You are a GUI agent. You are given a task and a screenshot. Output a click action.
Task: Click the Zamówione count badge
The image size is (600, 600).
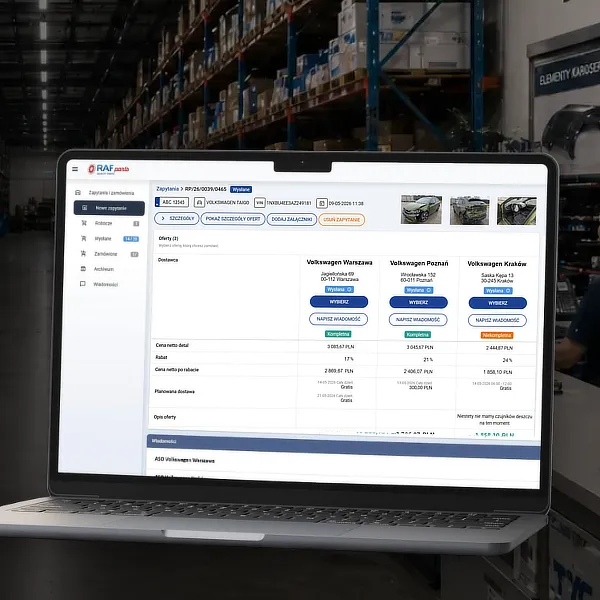coord(135,254)
